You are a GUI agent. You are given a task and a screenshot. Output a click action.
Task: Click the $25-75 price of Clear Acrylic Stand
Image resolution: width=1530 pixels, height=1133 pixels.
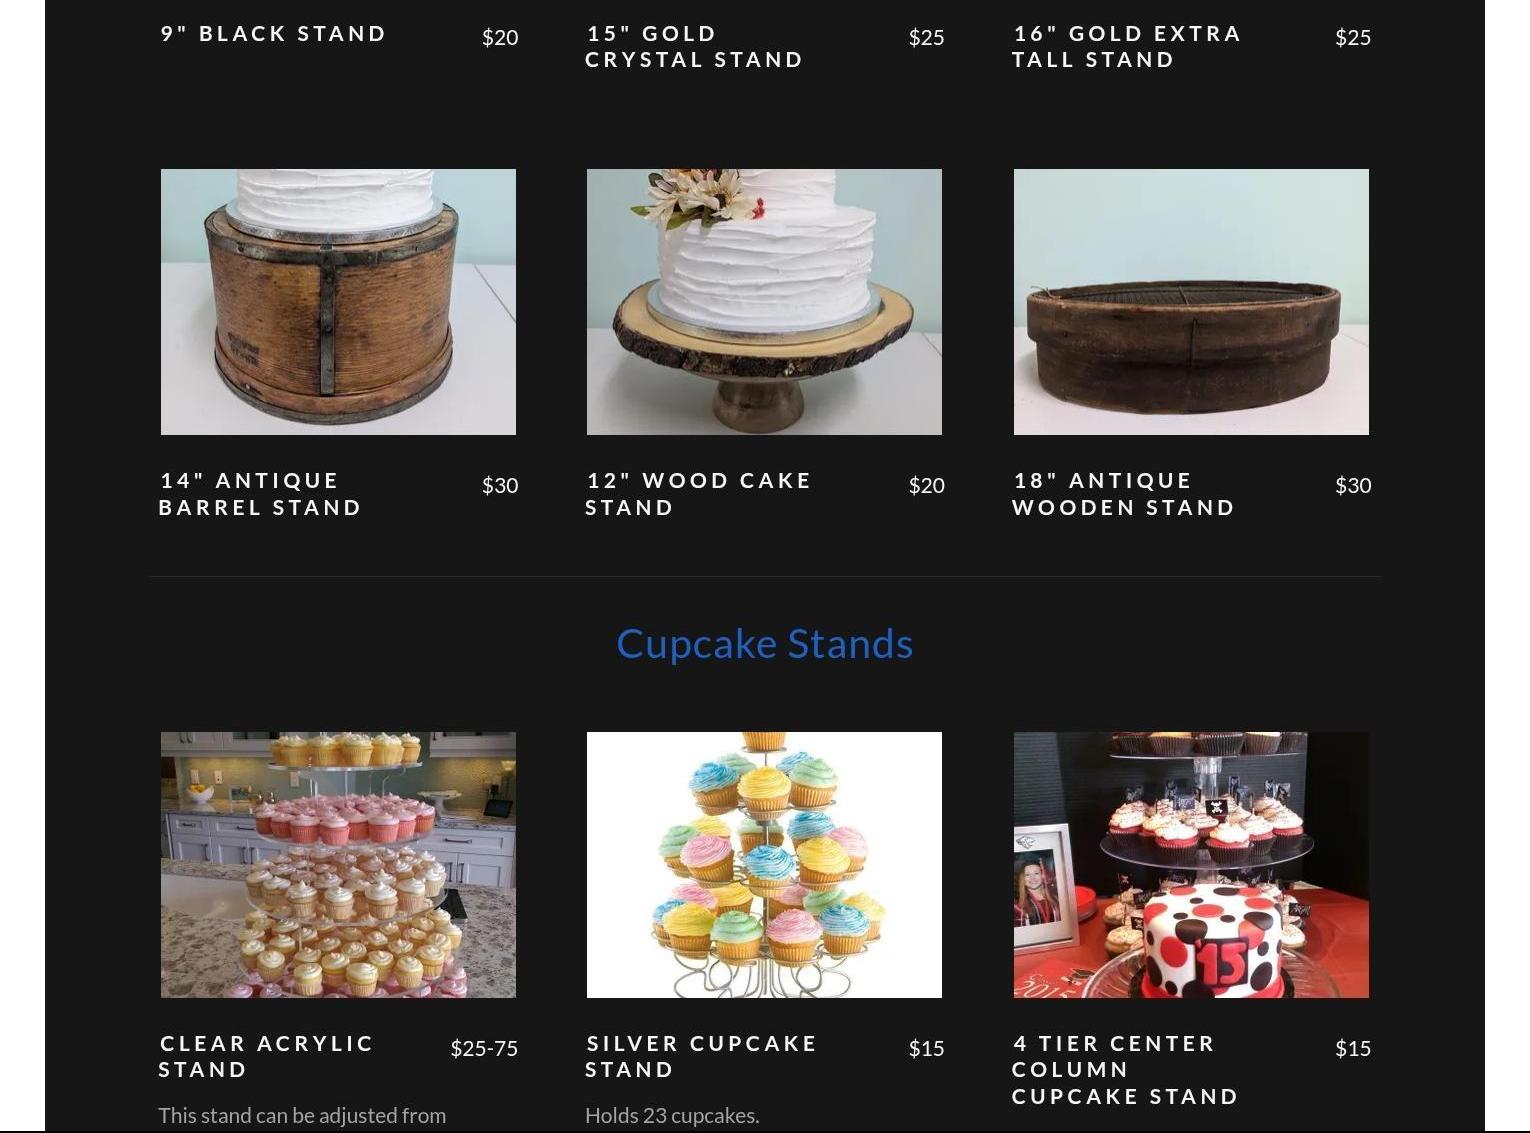[484, 1048]
